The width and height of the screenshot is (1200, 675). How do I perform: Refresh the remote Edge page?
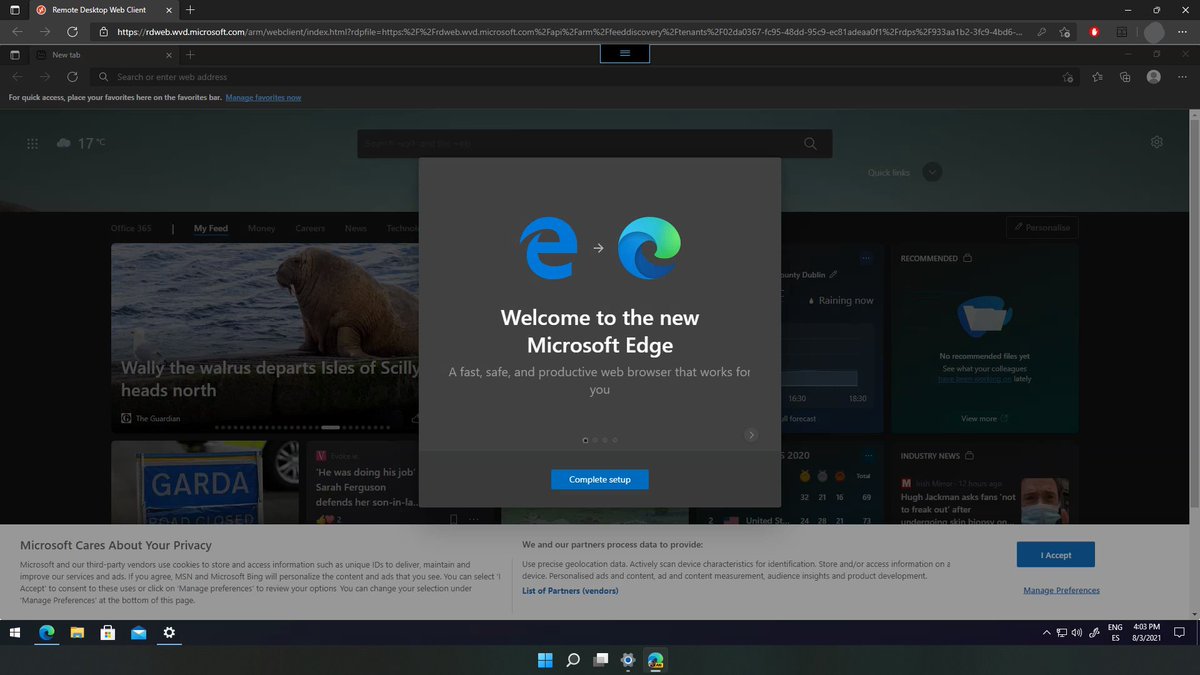72,77
